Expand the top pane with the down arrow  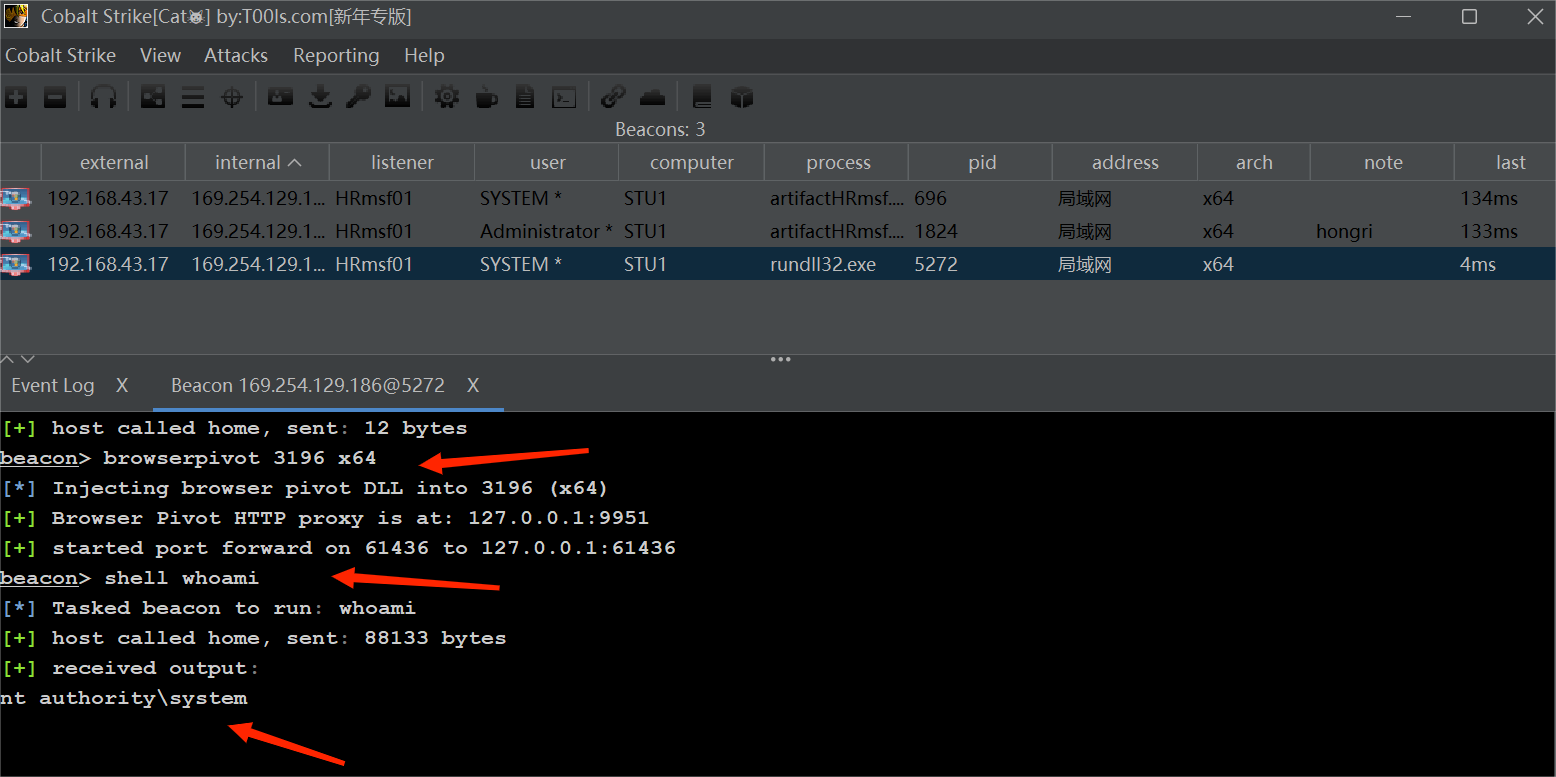tap(28, 359)
